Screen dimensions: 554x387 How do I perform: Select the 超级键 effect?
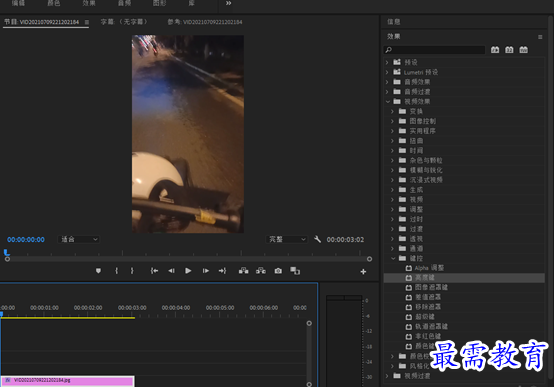pos(424,317)
